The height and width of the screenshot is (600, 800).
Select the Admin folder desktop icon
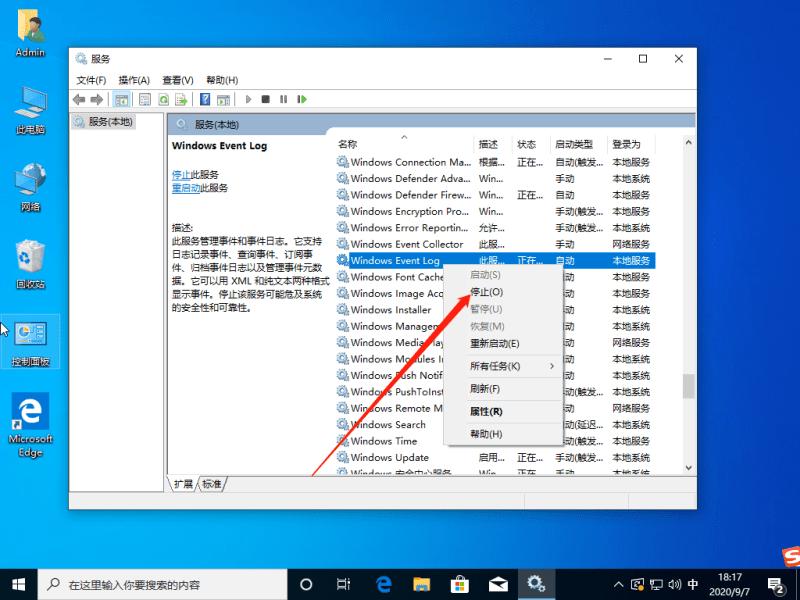point(30,33)
